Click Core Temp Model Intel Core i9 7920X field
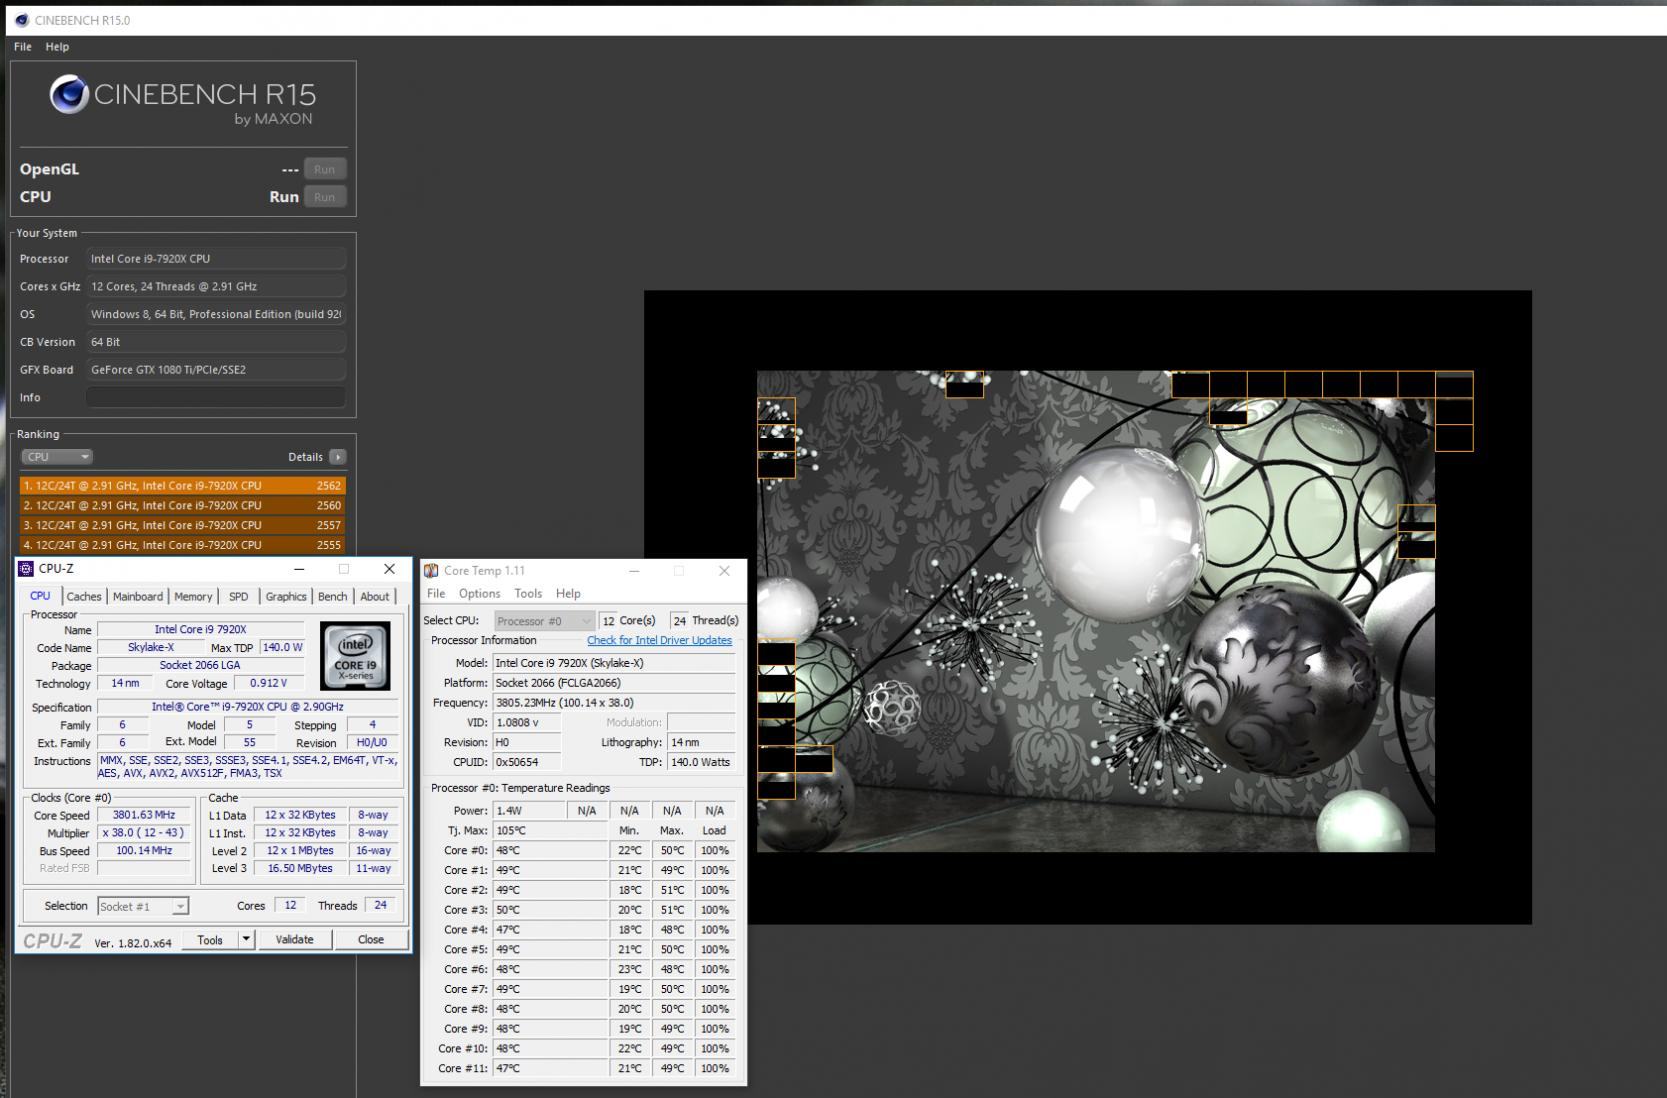Image resolution: width=1667 pixels, height=1098 pixels. 614,663
